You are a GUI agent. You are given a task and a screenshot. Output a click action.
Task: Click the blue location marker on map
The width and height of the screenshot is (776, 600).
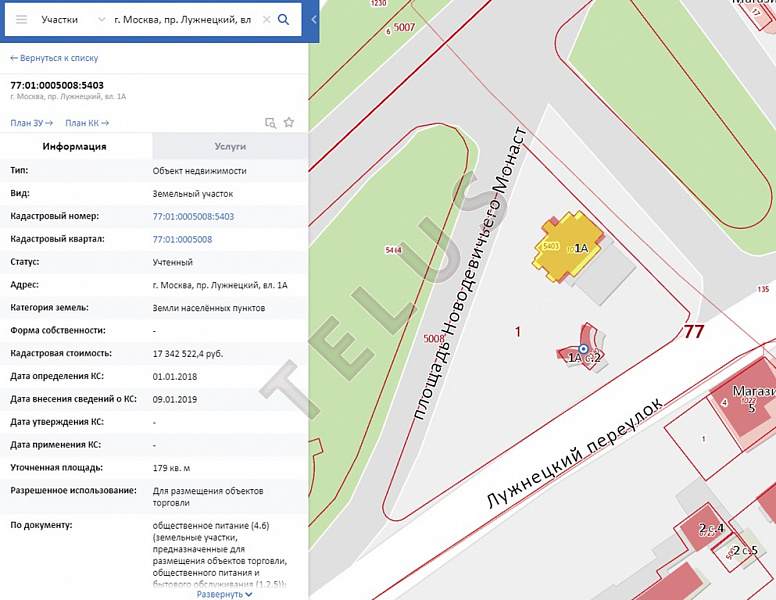[x=583, y=349]
